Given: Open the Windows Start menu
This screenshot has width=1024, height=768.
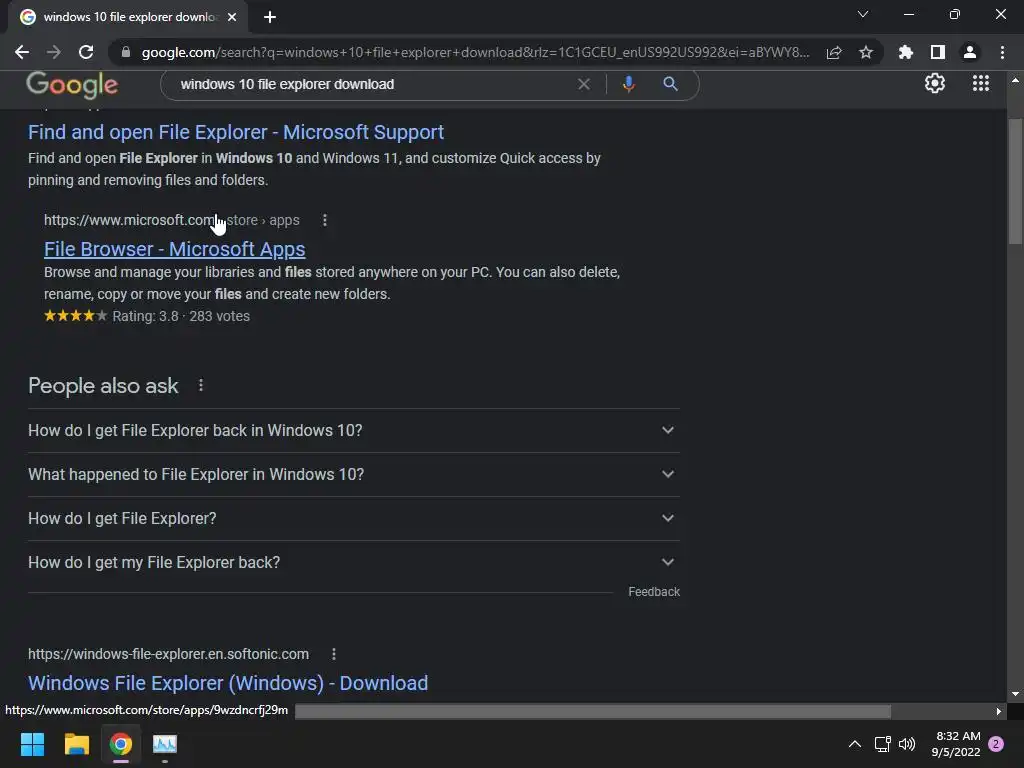Looking at the screenshot, I should (x=32, y=744).
